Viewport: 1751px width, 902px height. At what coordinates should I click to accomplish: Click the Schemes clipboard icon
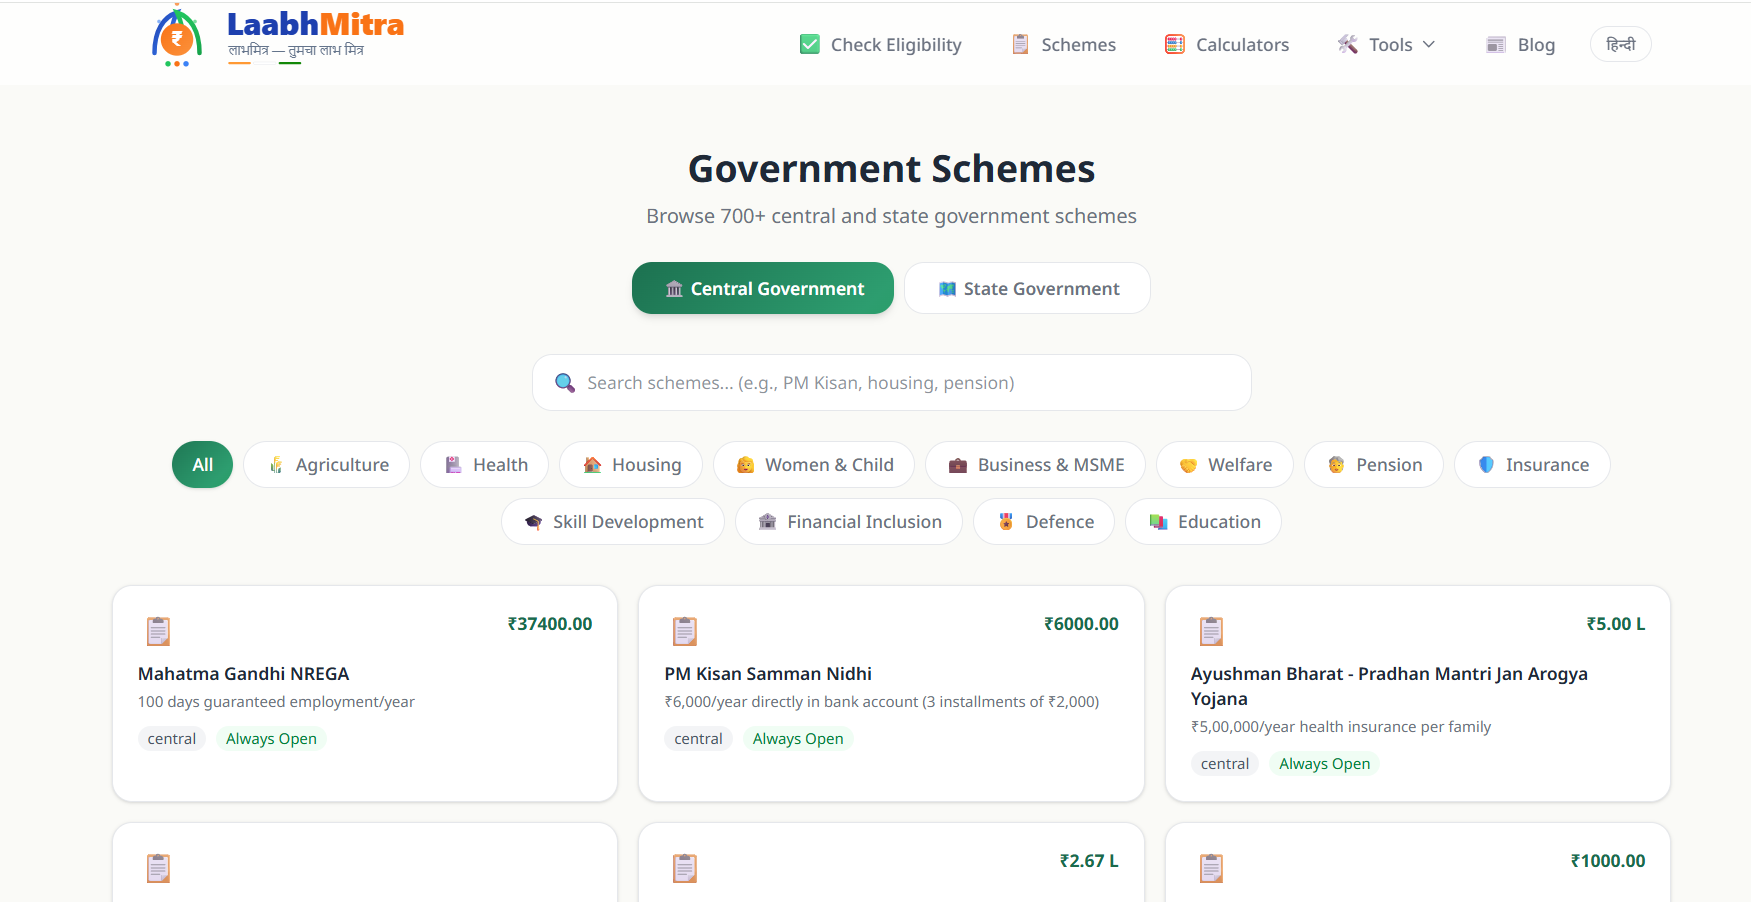(1020, 44)
